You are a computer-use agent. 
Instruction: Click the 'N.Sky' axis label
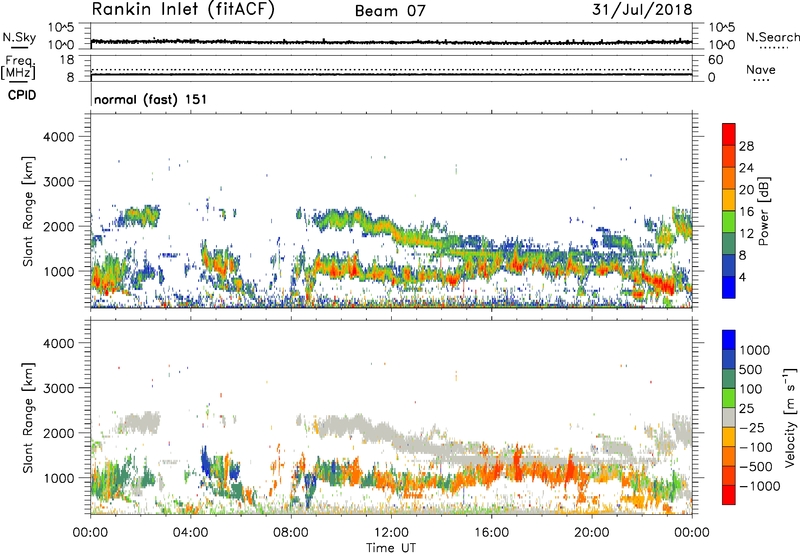[19, 37]
